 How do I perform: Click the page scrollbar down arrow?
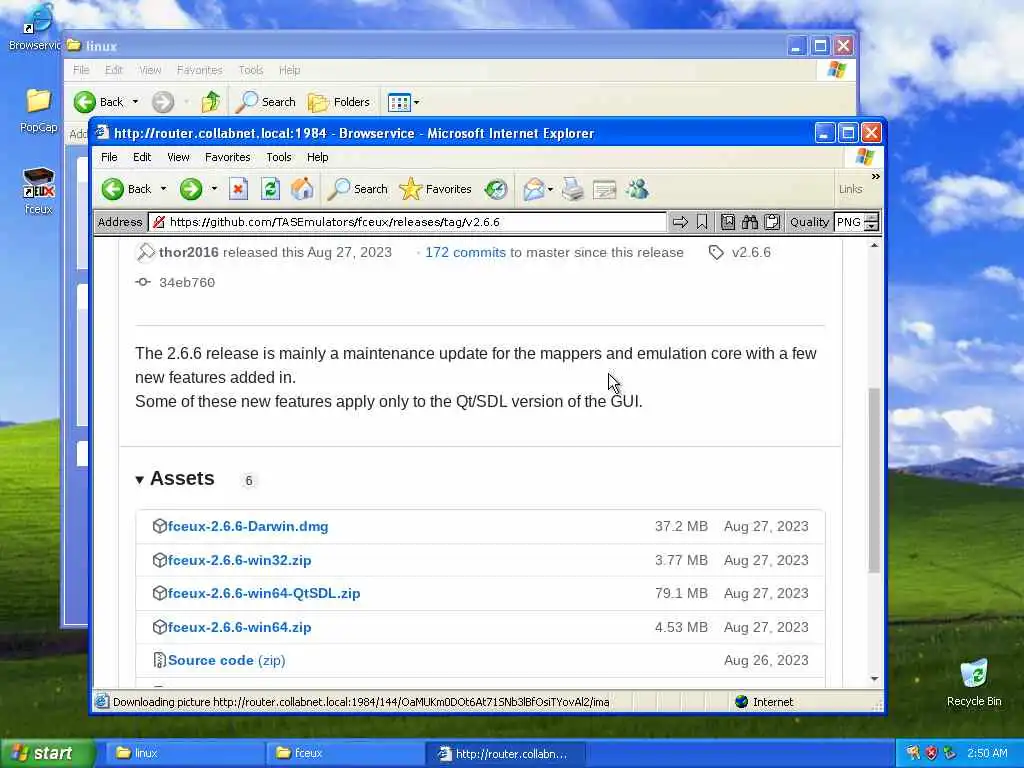874,679
